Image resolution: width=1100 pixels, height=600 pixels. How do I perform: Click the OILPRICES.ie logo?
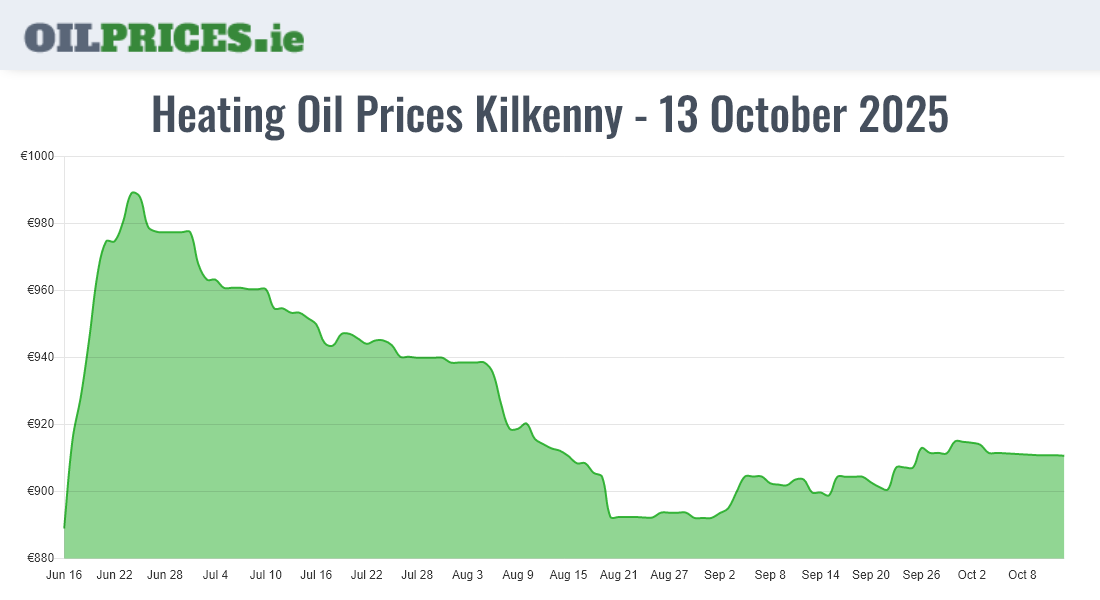point(164,36)
